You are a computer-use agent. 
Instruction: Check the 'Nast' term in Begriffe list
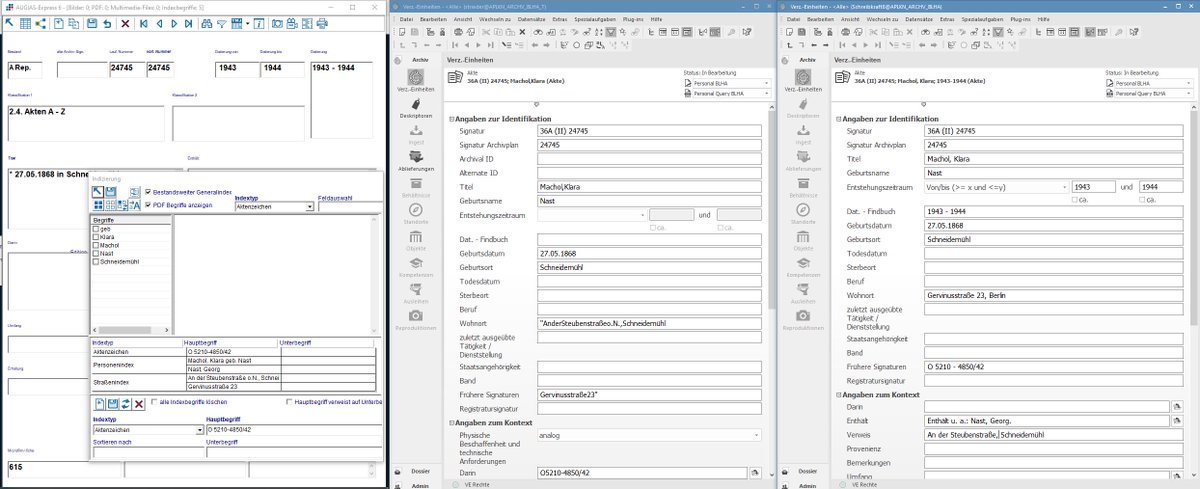(96, 253)
